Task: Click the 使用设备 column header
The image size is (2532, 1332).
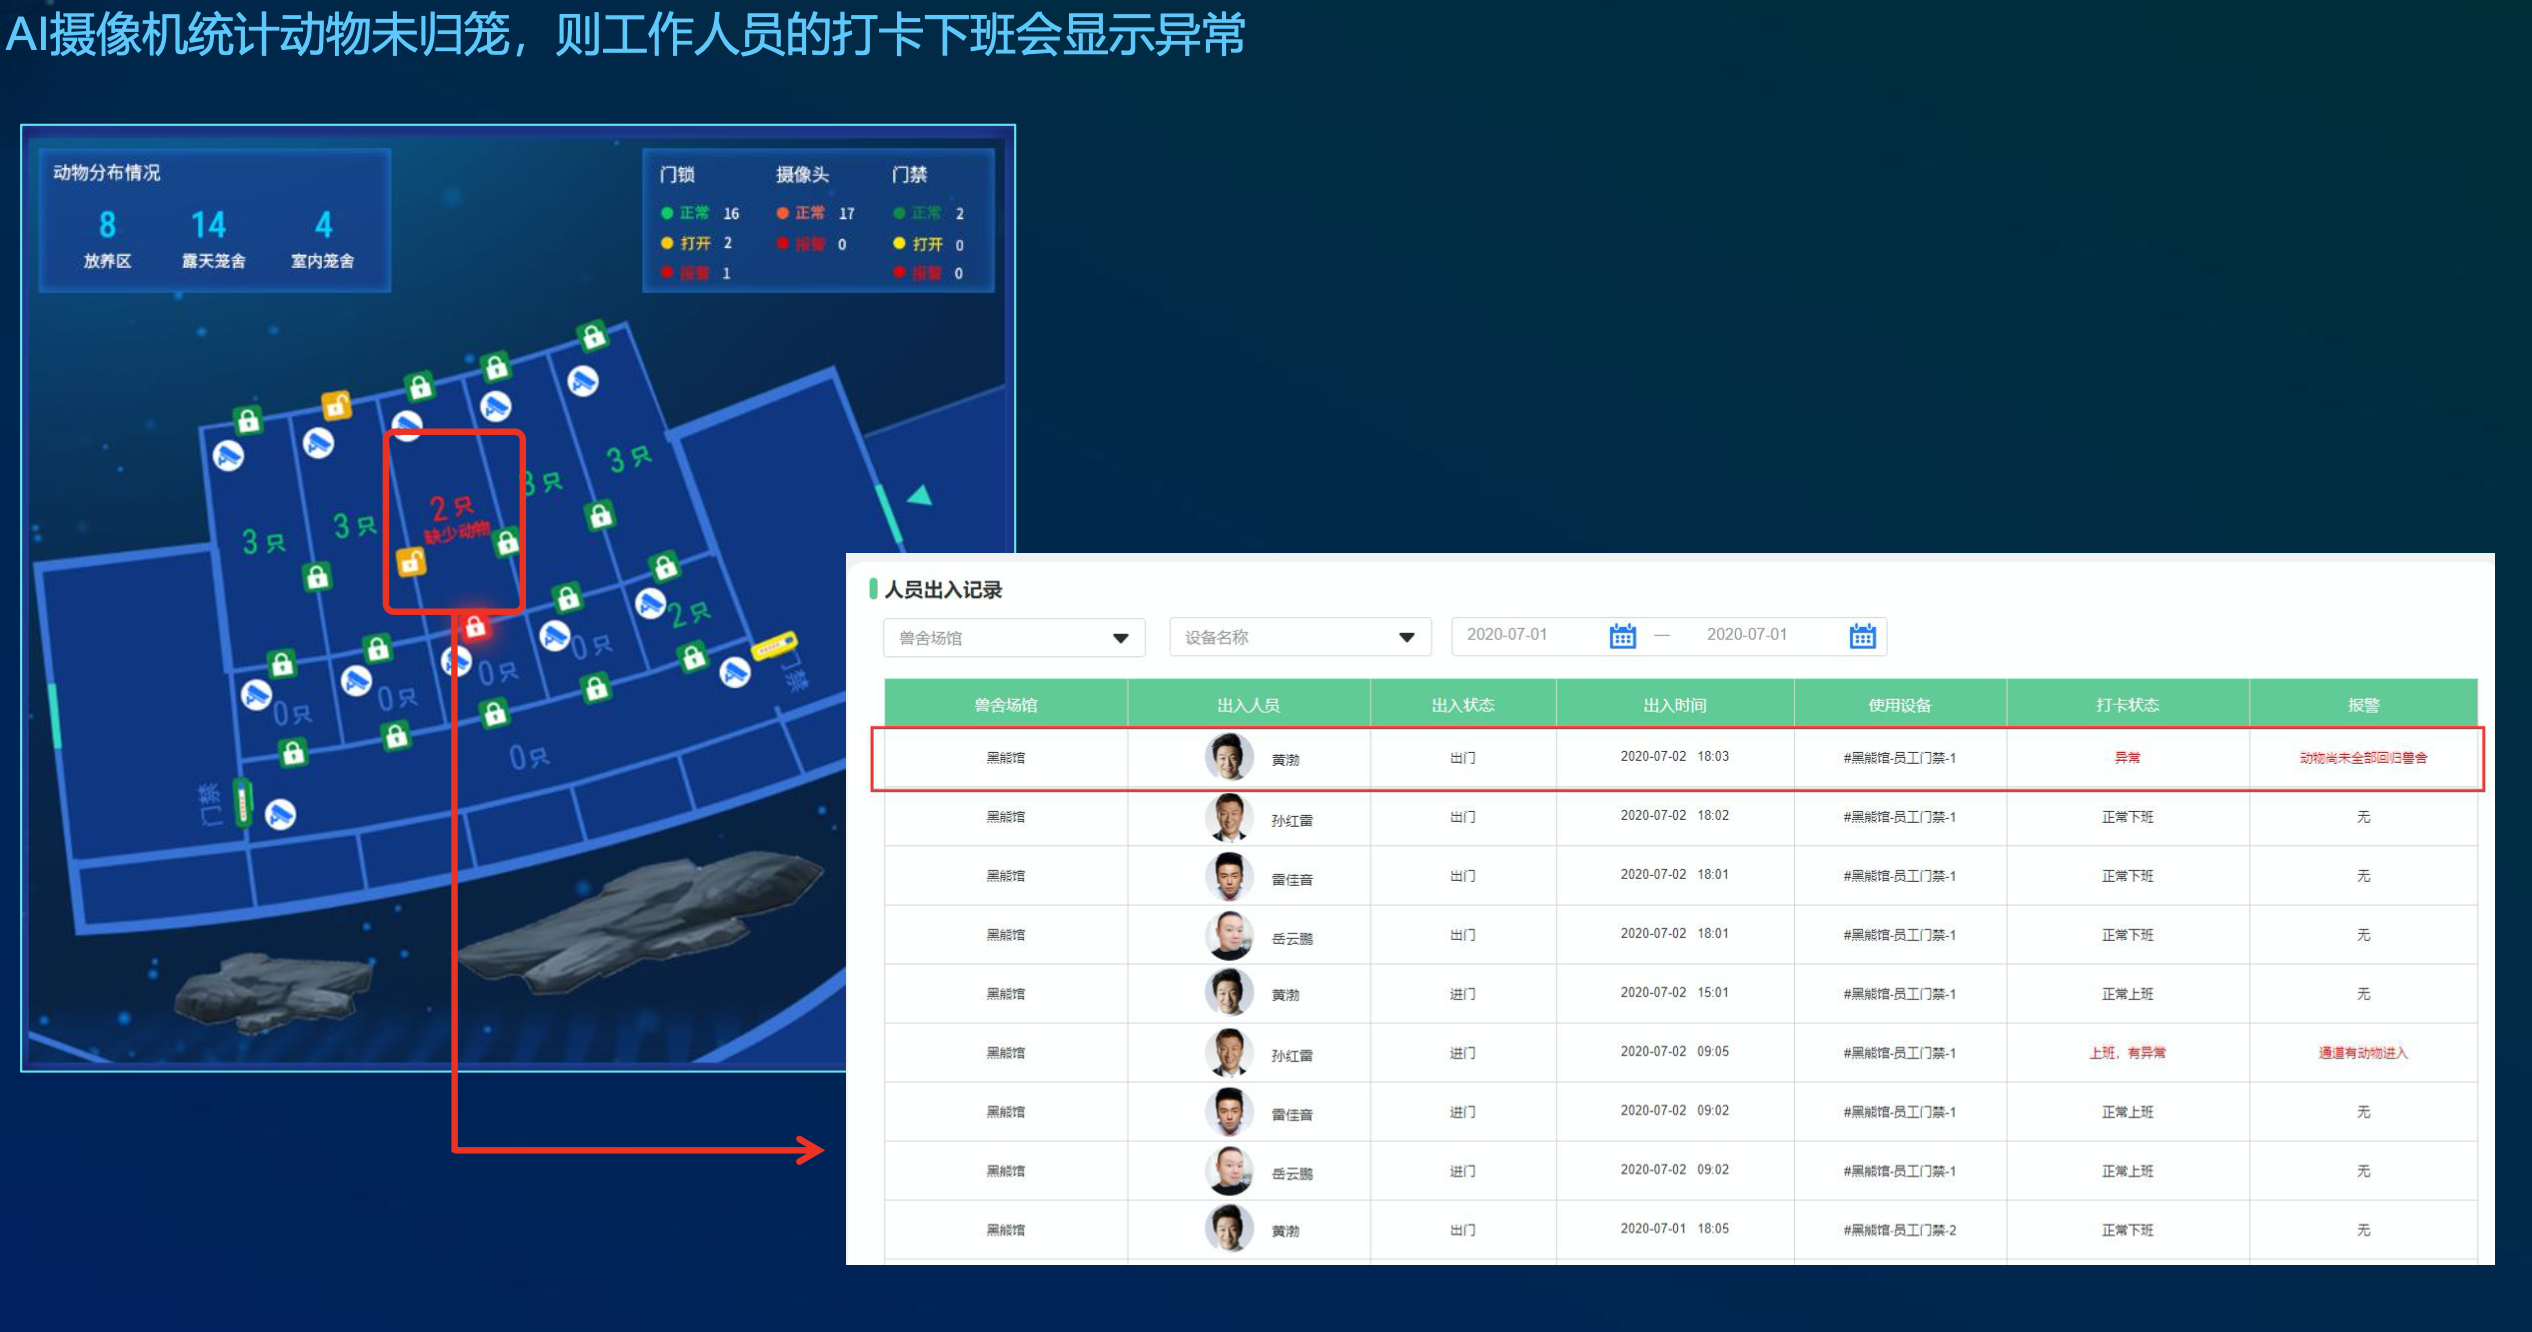Action: (1900, 704)
